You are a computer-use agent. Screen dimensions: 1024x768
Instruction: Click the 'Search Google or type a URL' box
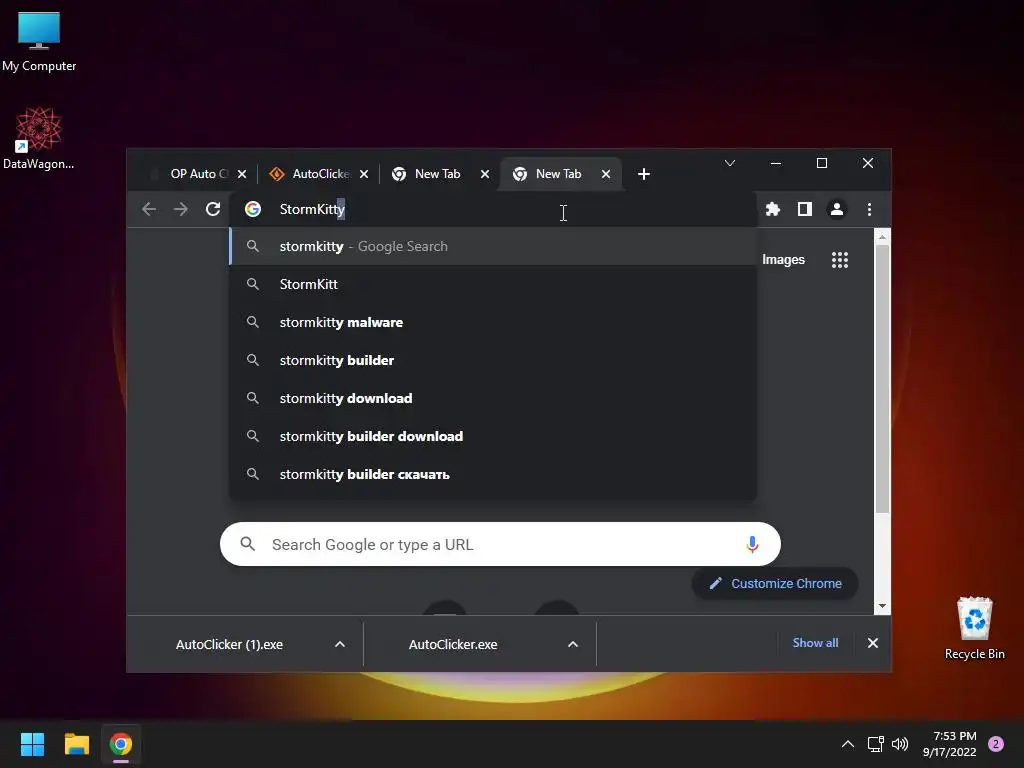tap(500, 544)
